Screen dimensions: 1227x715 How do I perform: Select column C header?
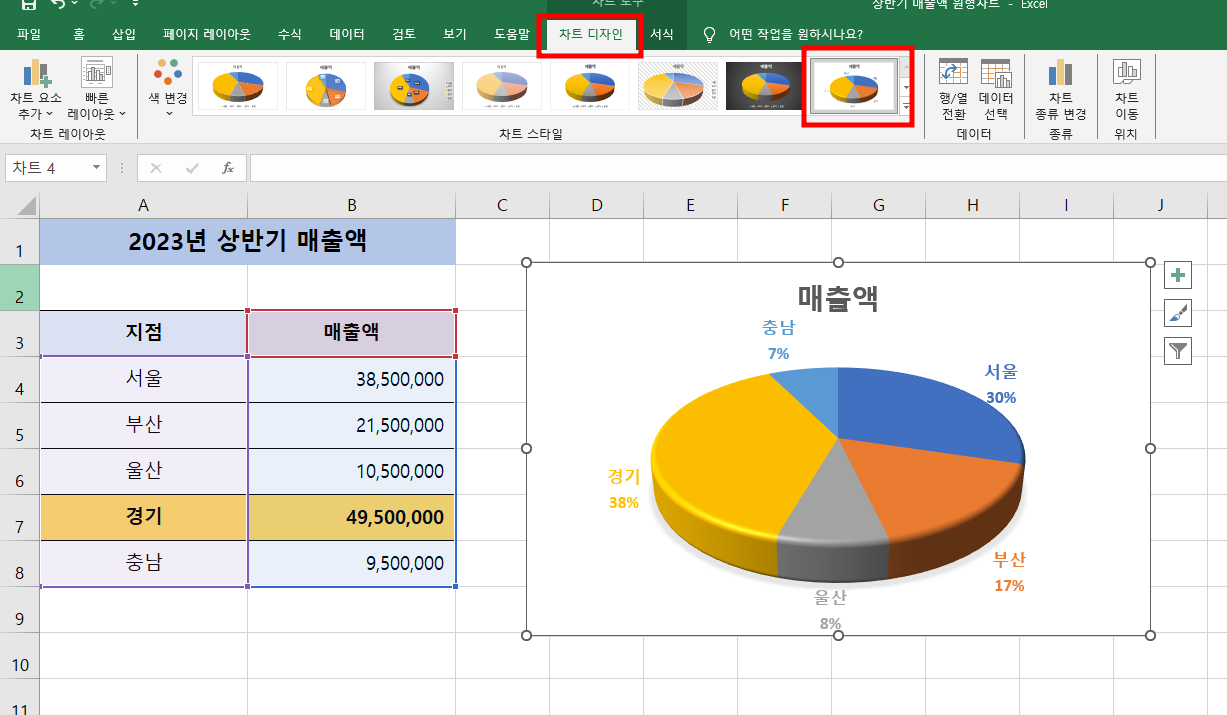click(502, 205)
